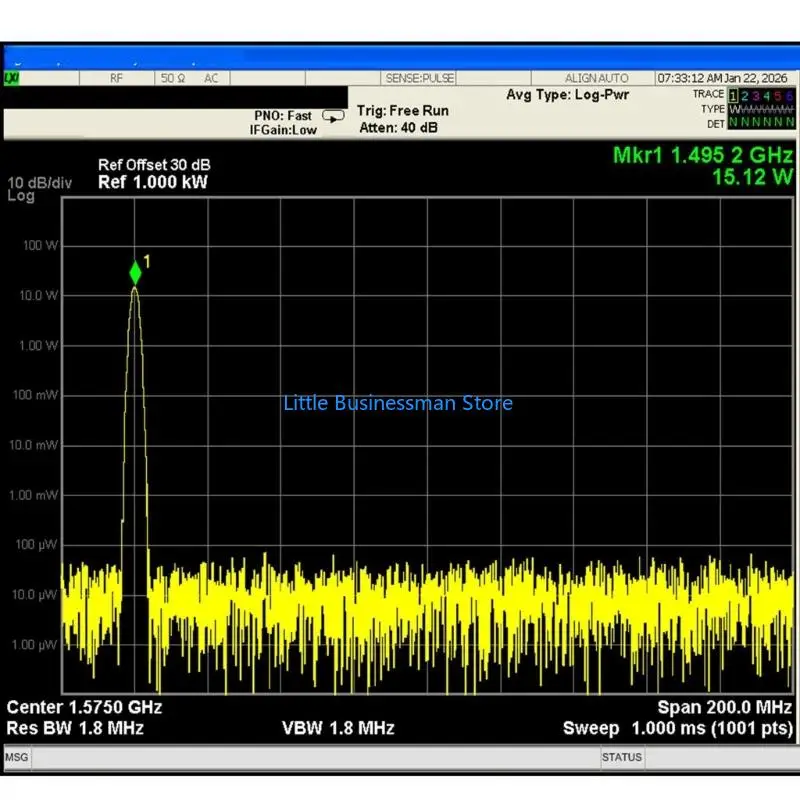The image size is (800, 800).
Task: Click the 100 W axis label
Action: [x=40, y=245]
